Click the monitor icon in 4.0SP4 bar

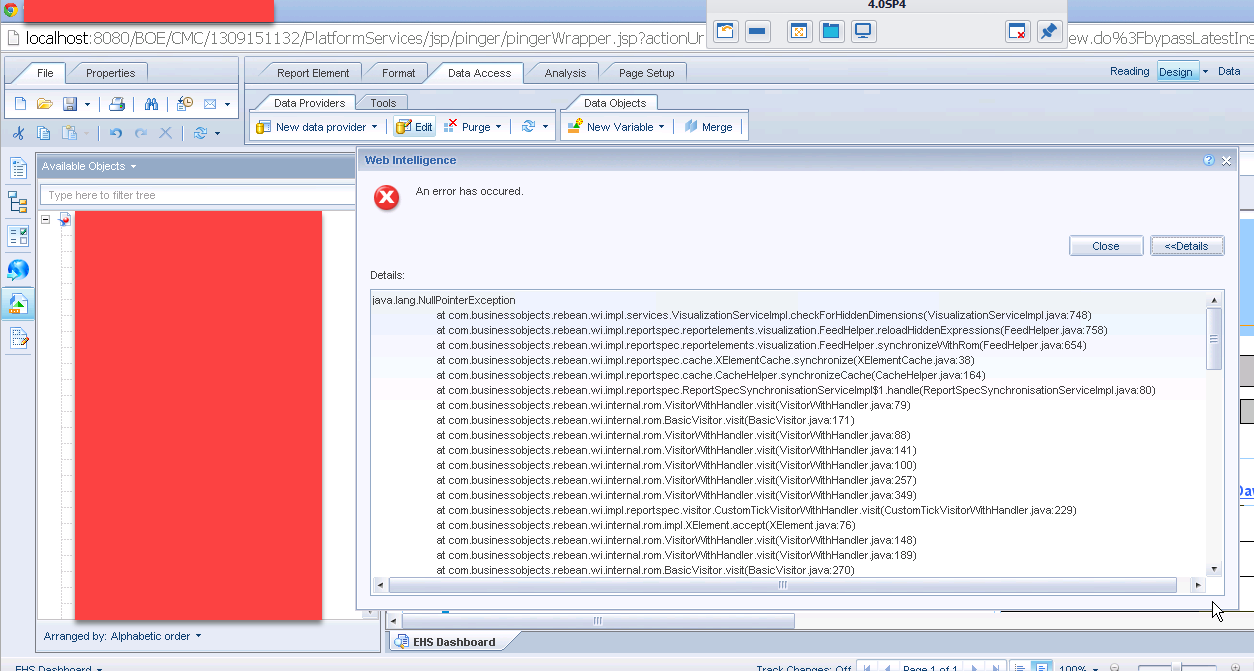tap(864, 31)
